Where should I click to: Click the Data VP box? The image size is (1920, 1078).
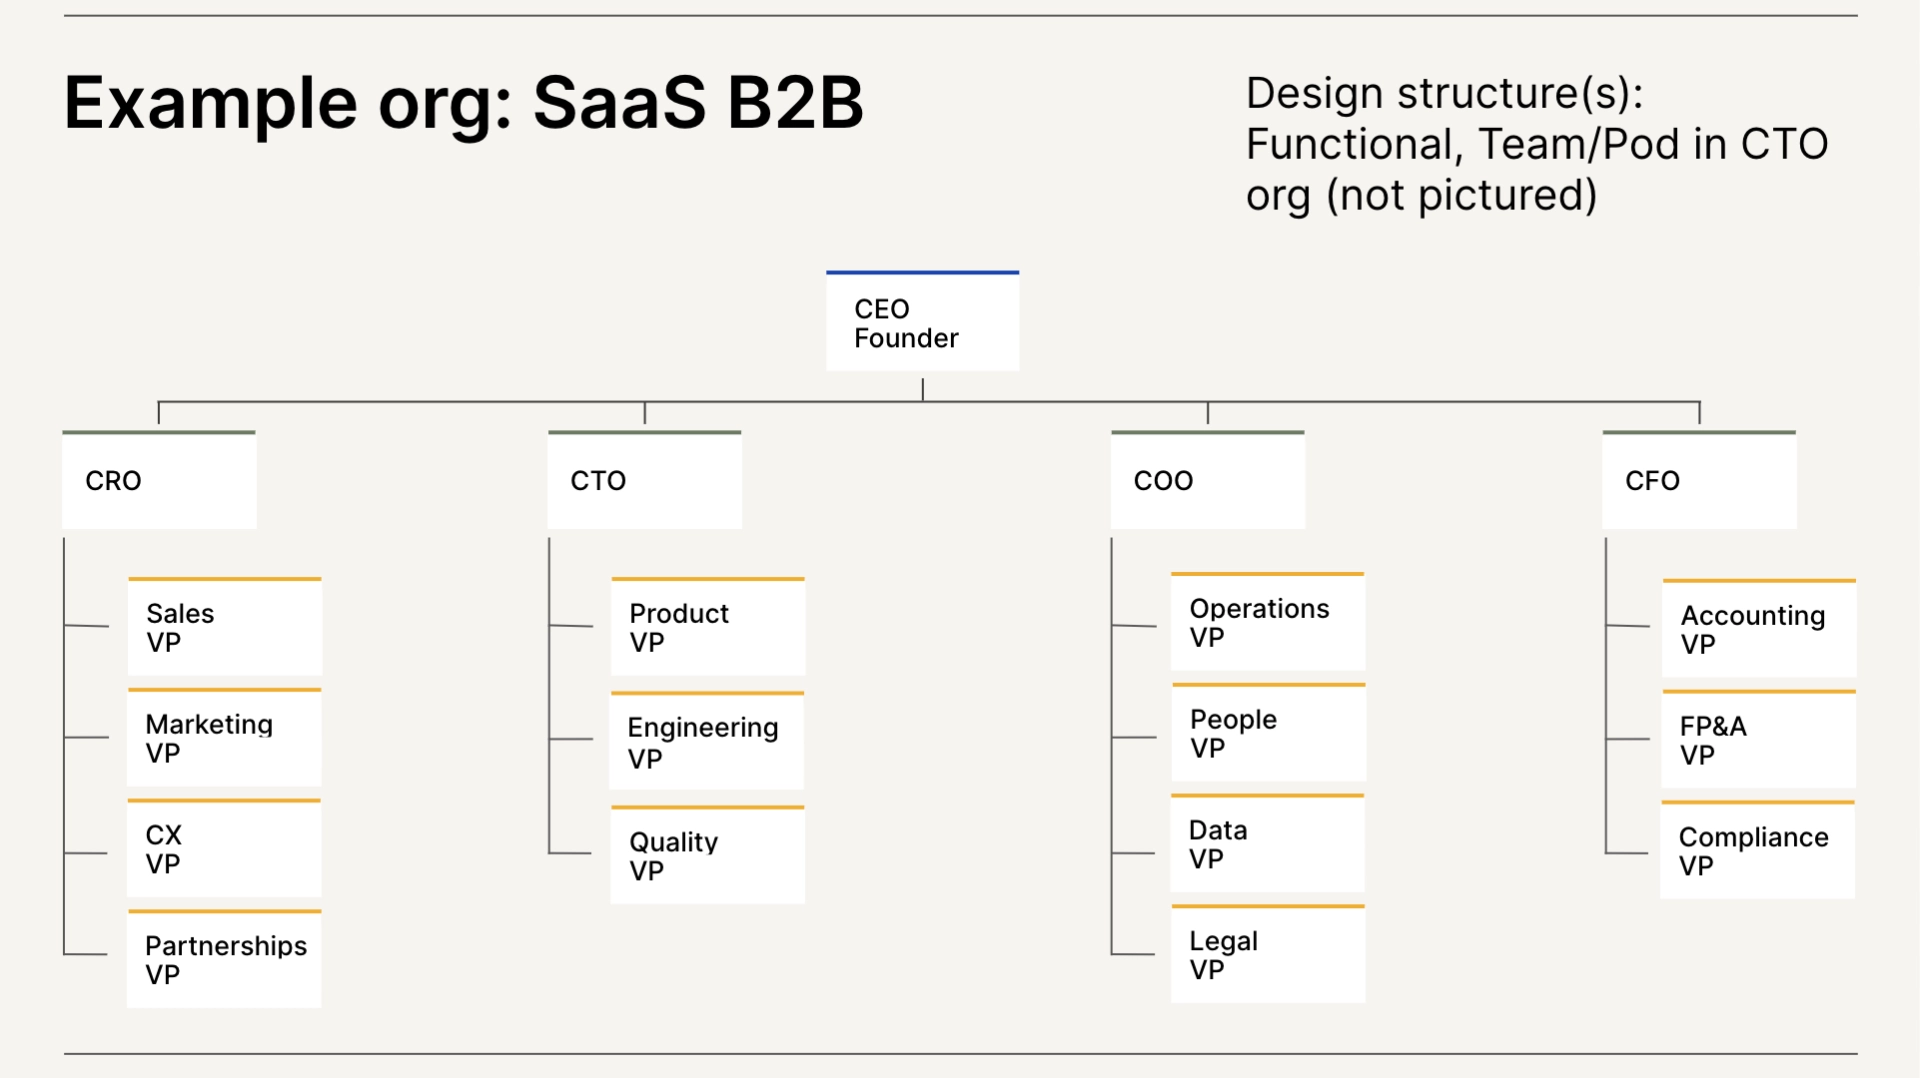1267,844
